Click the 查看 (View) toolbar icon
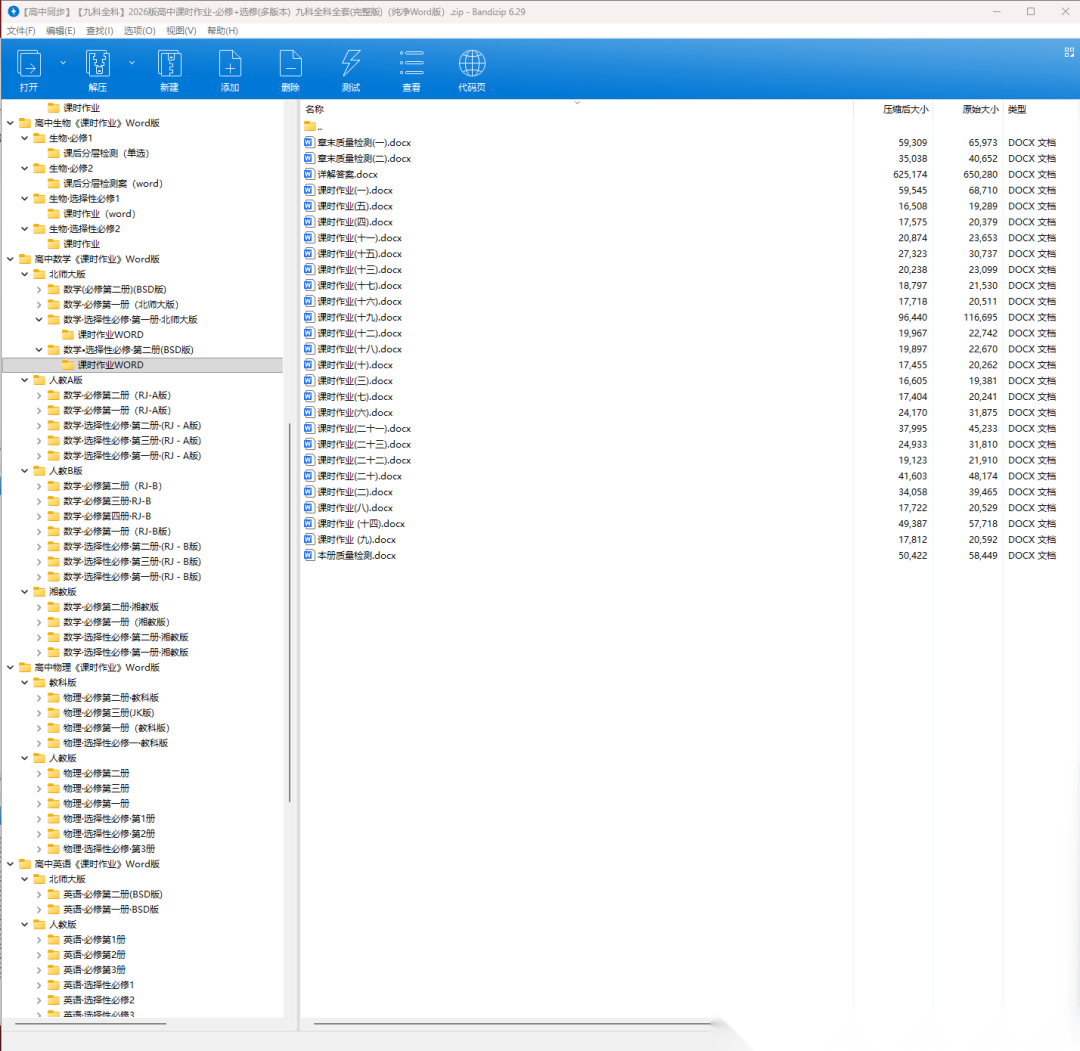 411,66
